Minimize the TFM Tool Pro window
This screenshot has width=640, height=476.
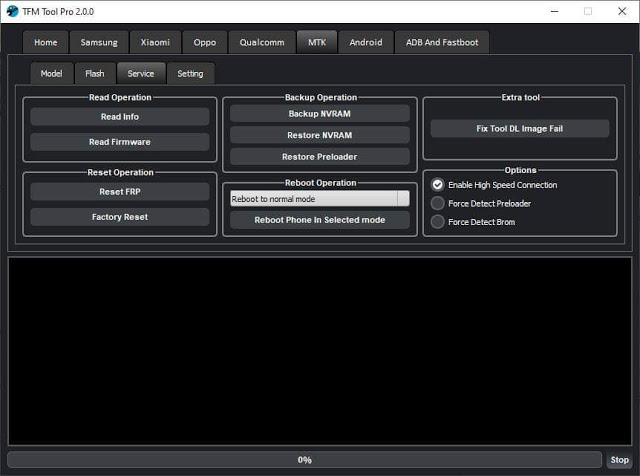tap(554, 11)
